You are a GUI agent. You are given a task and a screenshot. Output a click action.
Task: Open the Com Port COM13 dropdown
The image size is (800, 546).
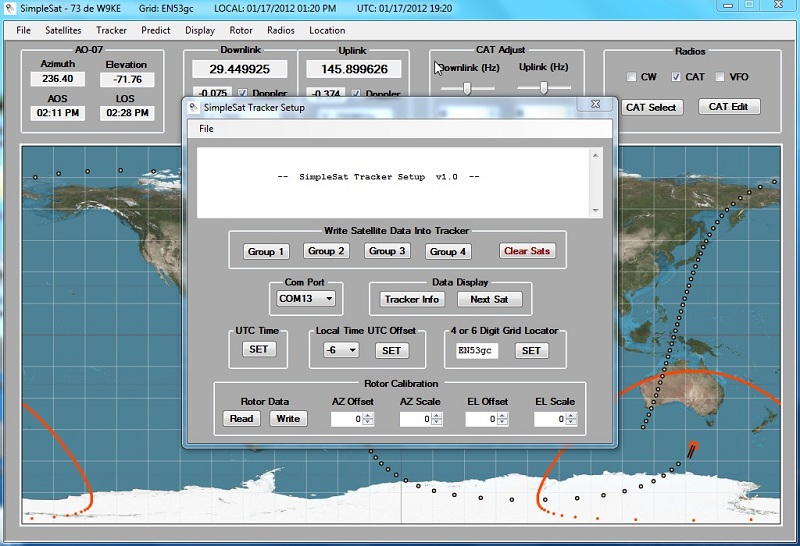306,299
